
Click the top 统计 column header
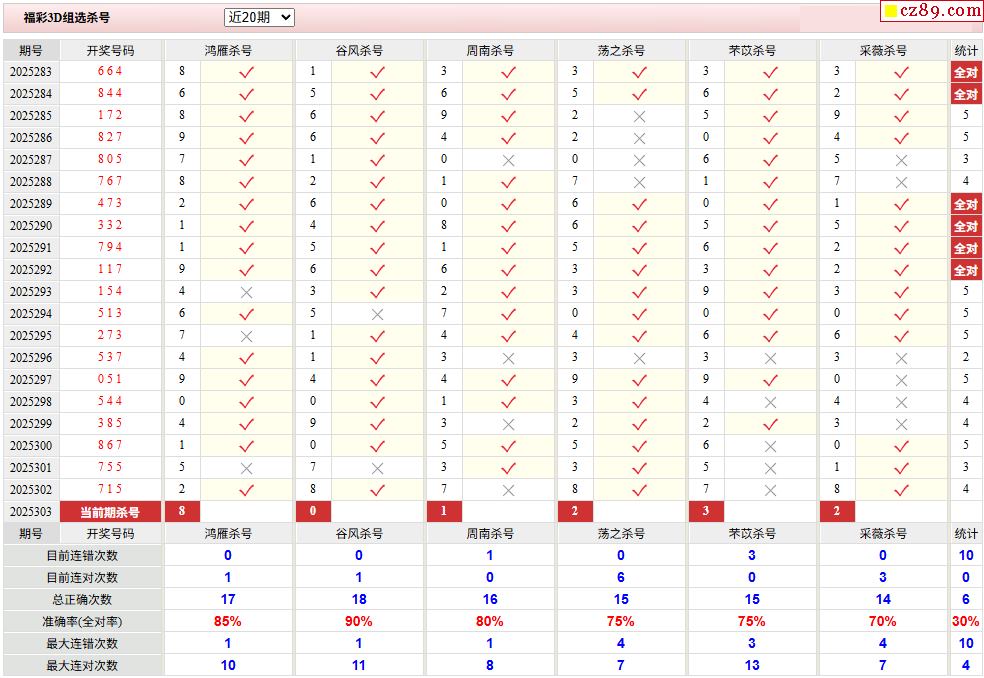966,51
